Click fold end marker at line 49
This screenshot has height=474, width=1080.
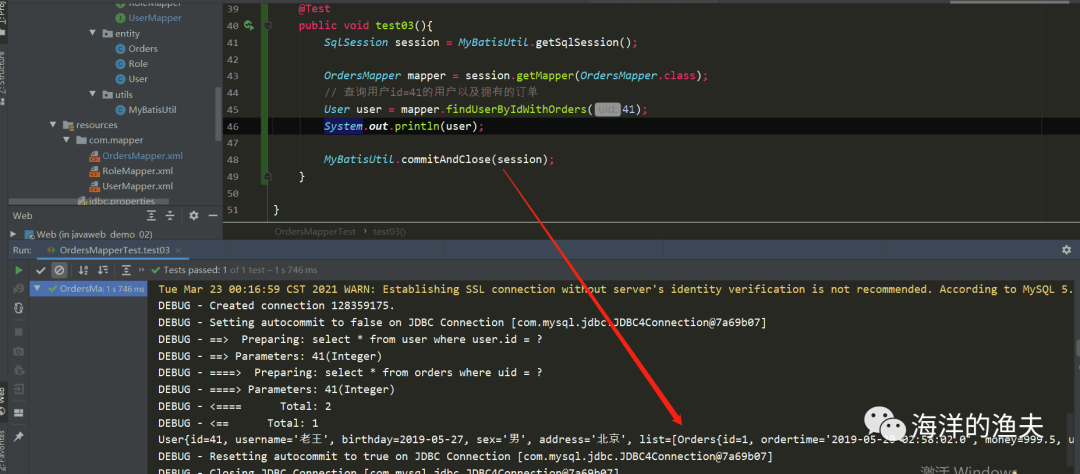point(267,178)
